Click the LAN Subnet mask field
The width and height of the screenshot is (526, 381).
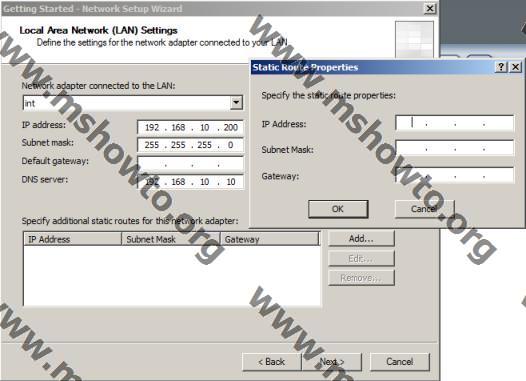point(190,145)
